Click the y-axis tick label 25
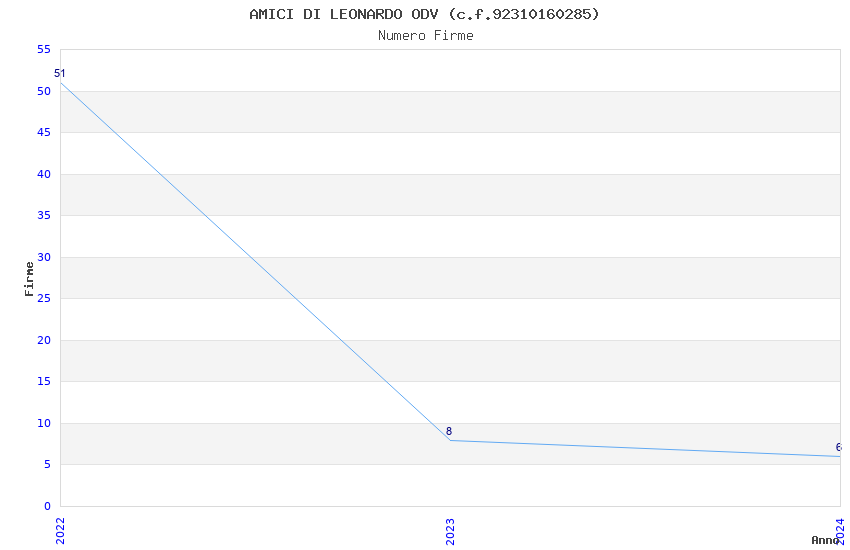The width and height of the screenshot is (850, 550). [x=44, y=298]
